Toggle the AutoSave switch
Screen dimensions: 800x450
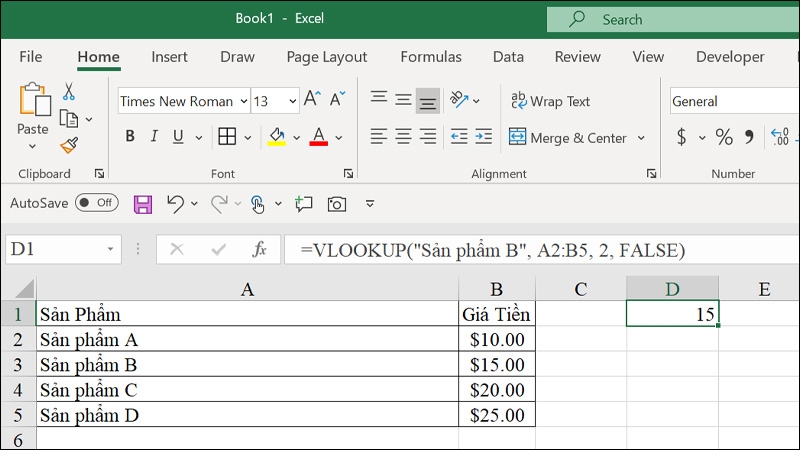[x=96, y=203]
